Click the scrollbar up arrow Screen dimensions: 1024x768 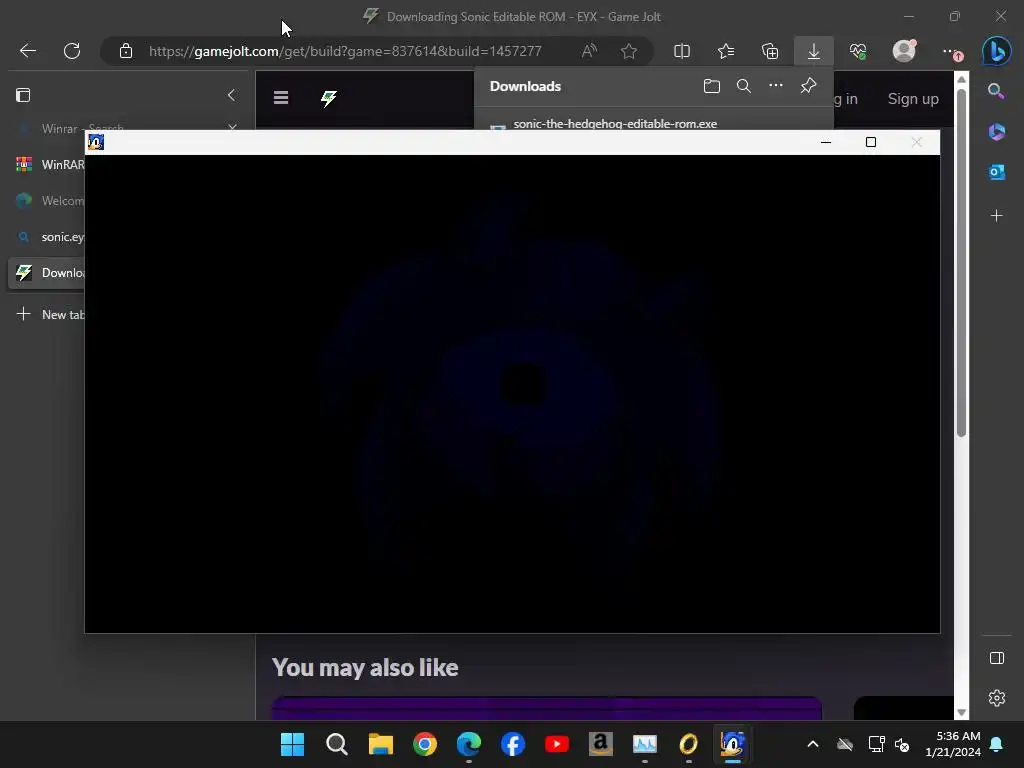[x=961, y=80]
